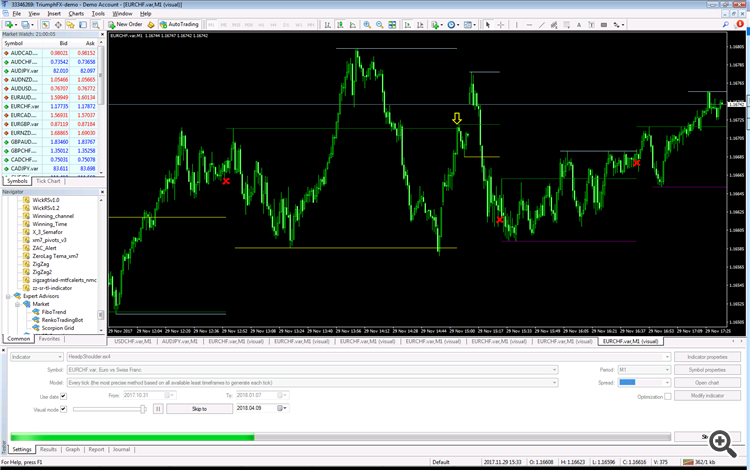
Task: Open the MetaEditor icon beside New Order
Action: 151,24
